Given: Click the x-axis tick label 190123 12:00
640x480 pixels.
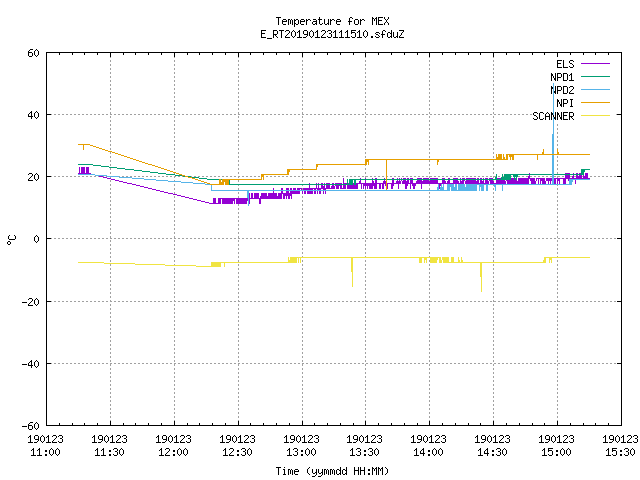Looking at the screenshot, I should [x=173, y=446].
